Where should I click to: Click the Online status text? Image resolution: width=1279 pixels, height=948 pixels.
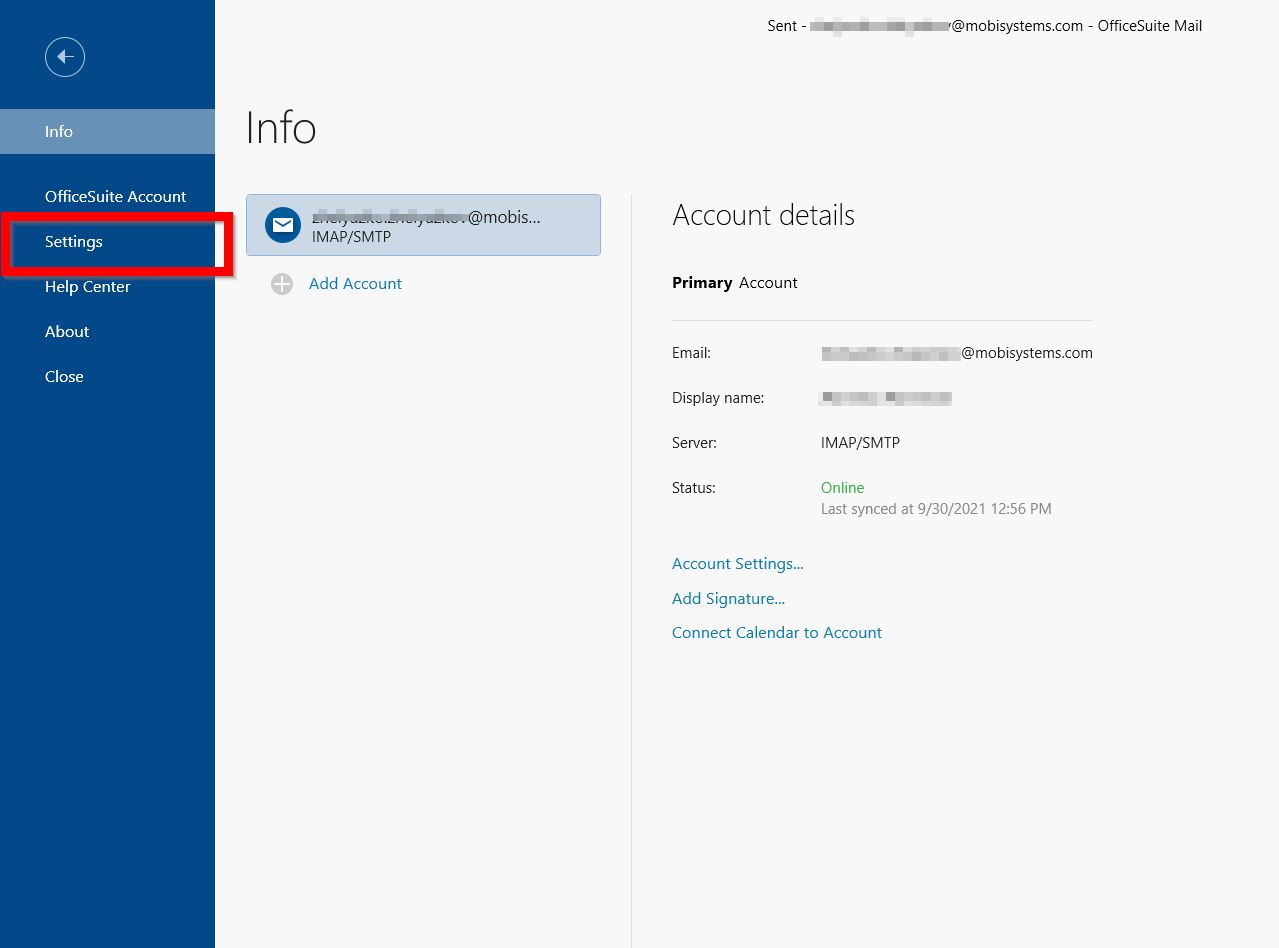(842, 488)
